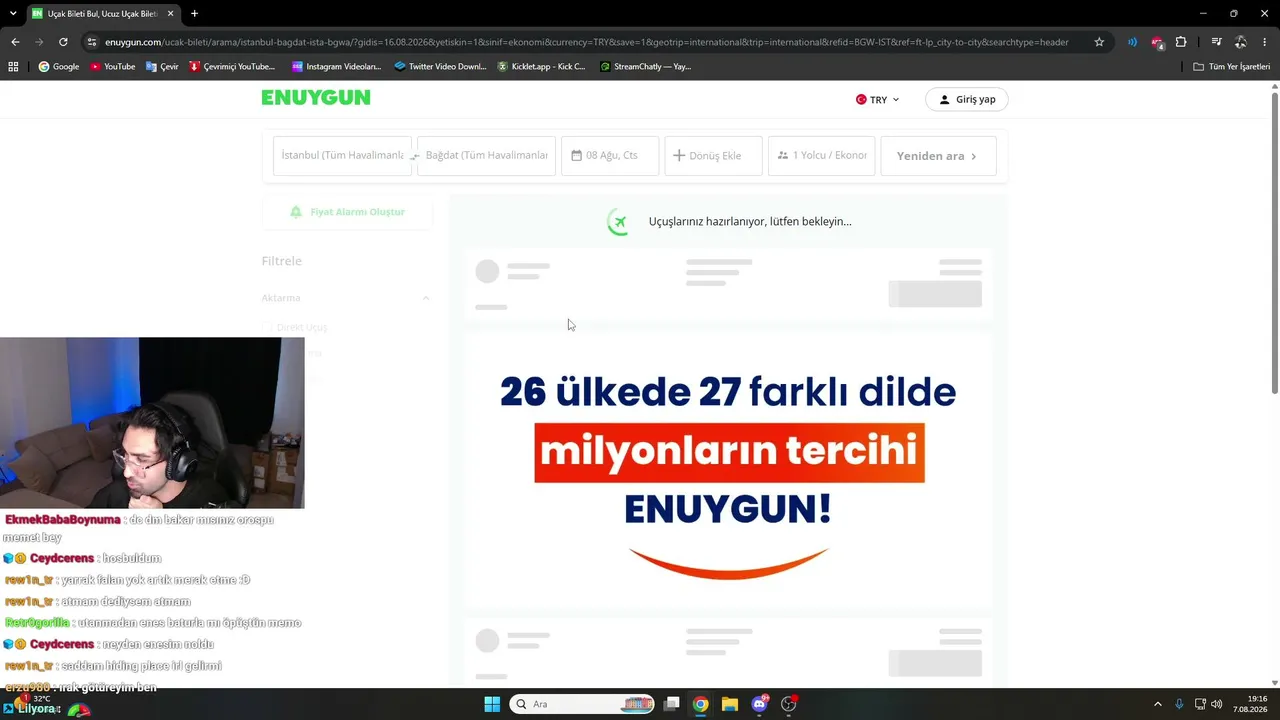Click chat username Ceydcerens saying hosbuldum
This screenshot has width=1280, height=720.
click(x=62, y=558)
